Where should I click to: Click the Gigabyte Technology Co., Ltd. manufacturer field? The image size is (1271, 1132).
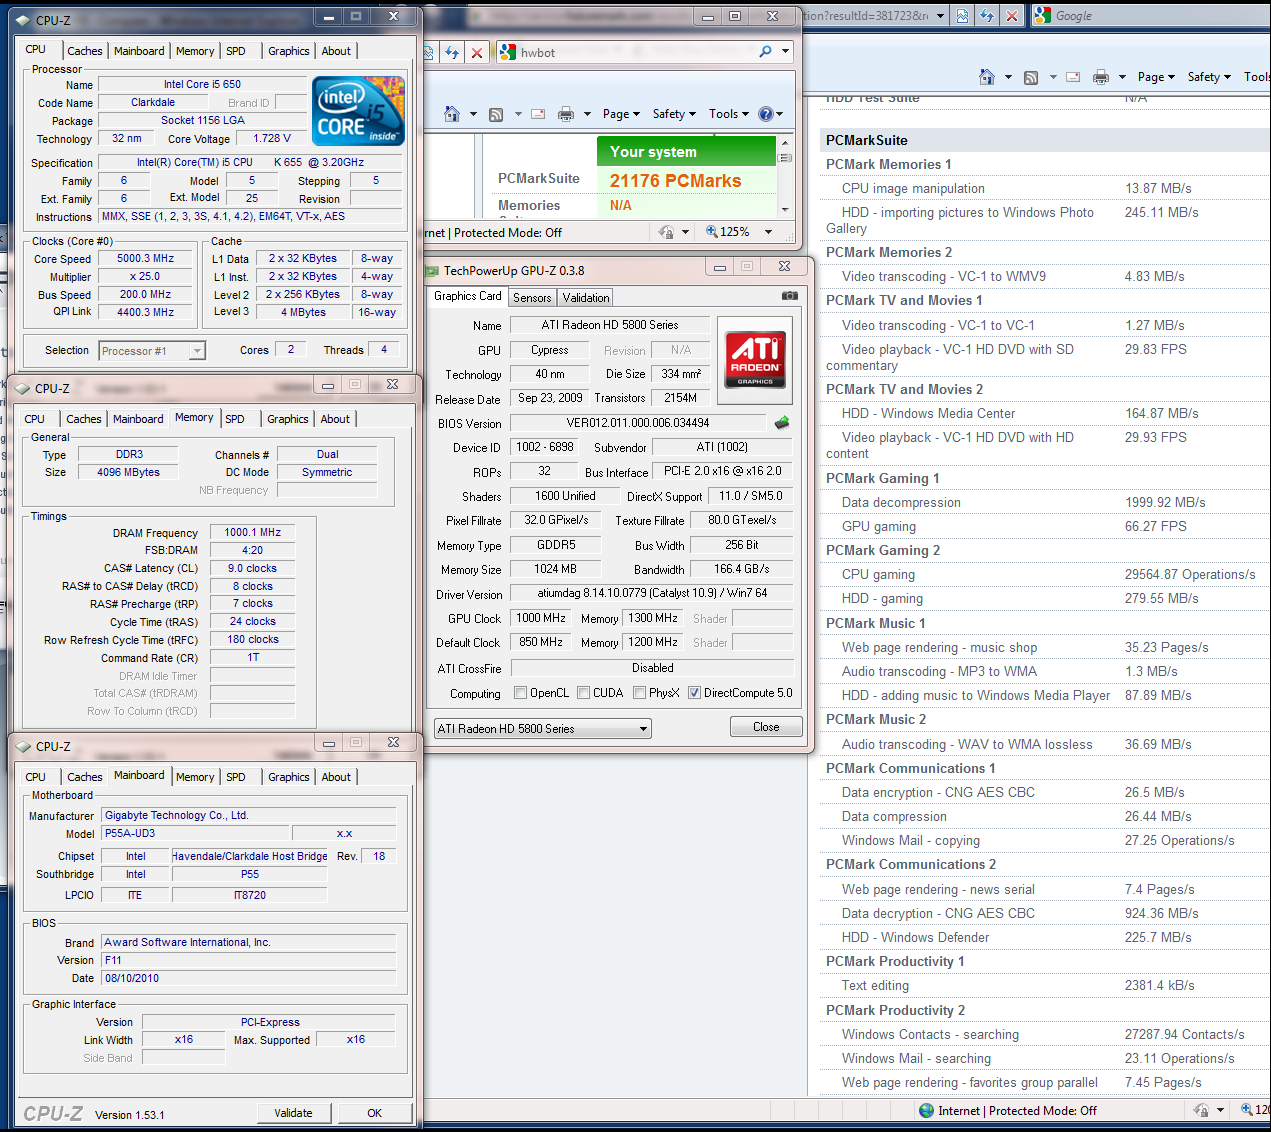click(249, 816)
